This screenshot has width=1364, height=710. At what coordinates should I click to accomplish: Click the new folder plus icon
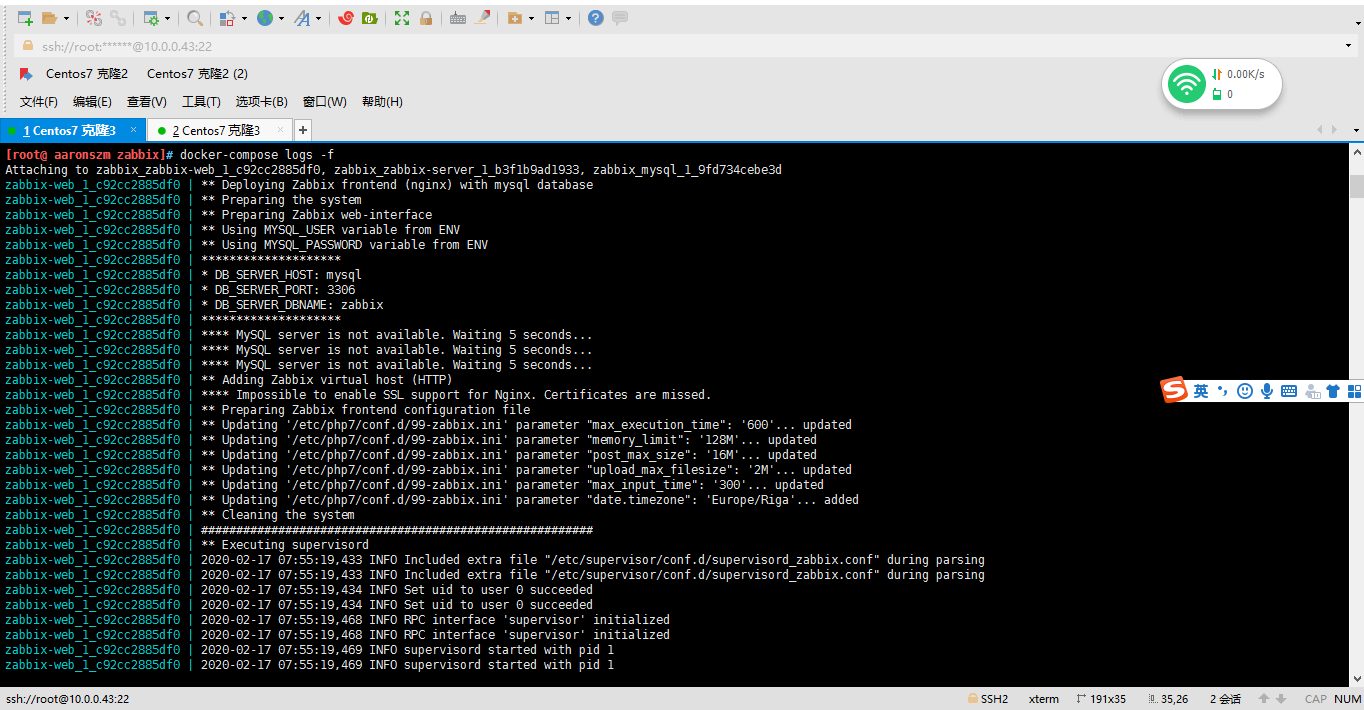click(x=514, y=18)
